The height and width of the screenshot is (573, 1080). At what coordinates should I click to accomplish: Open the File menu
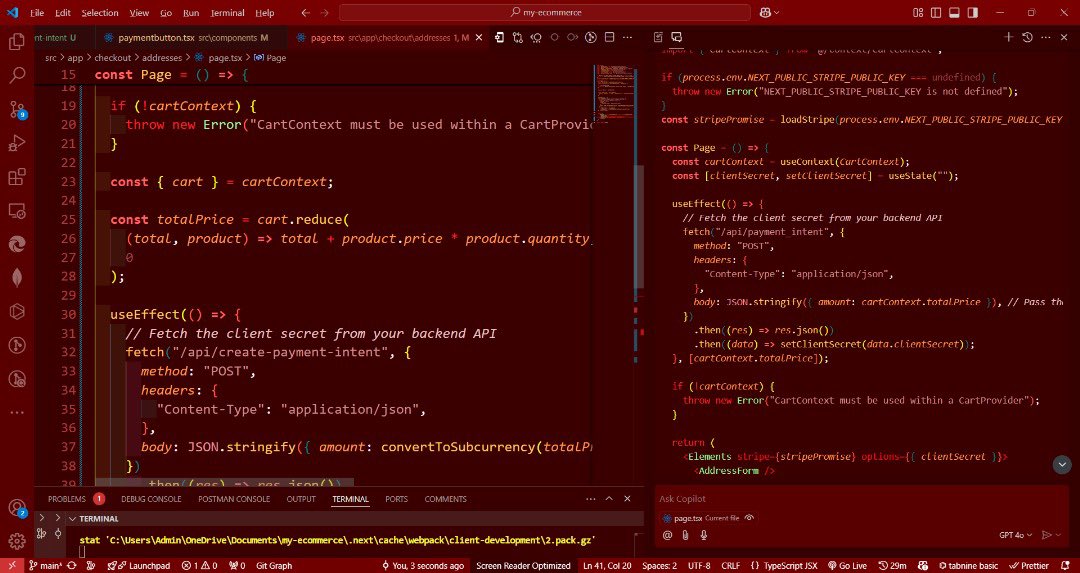(x=37, y=12)
